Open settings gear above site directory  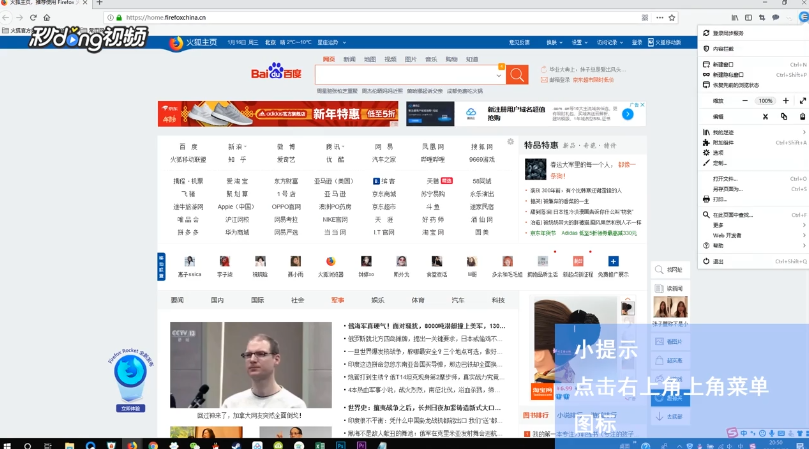coord(510,141)
